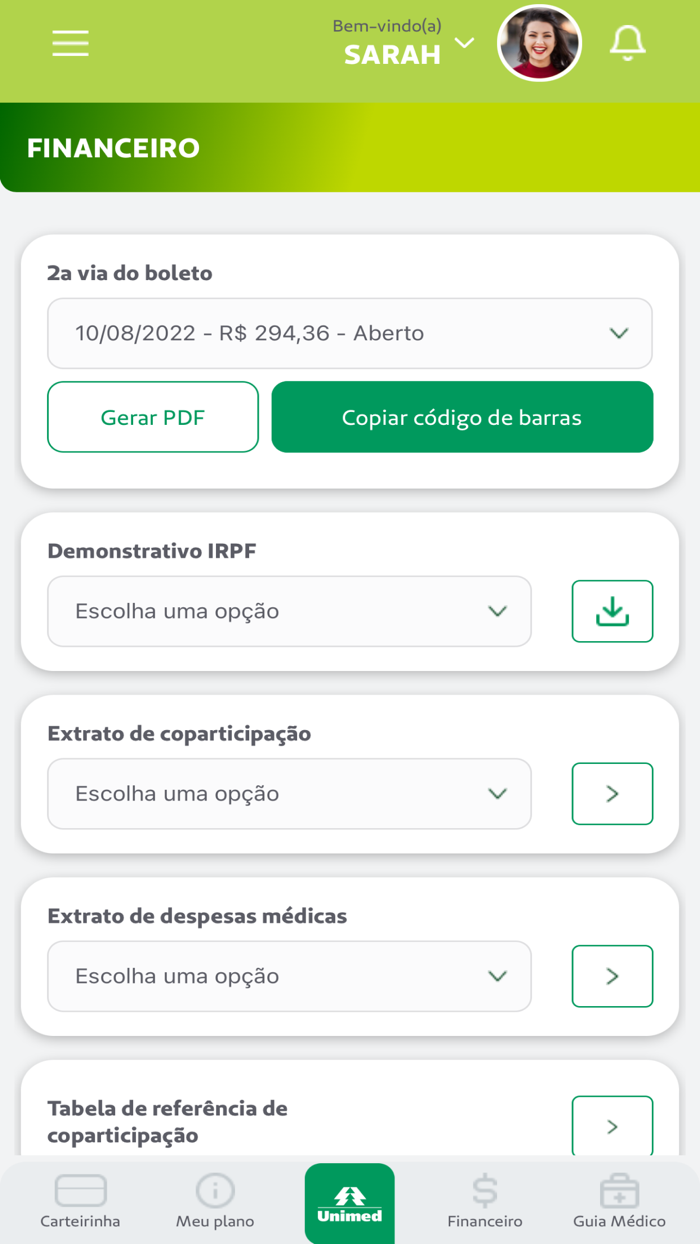Image resolution: width=700 pixels, height=1244 pixels.
Task: Open Tabela de referência de coparticipação arrow
Action: 612,1126
